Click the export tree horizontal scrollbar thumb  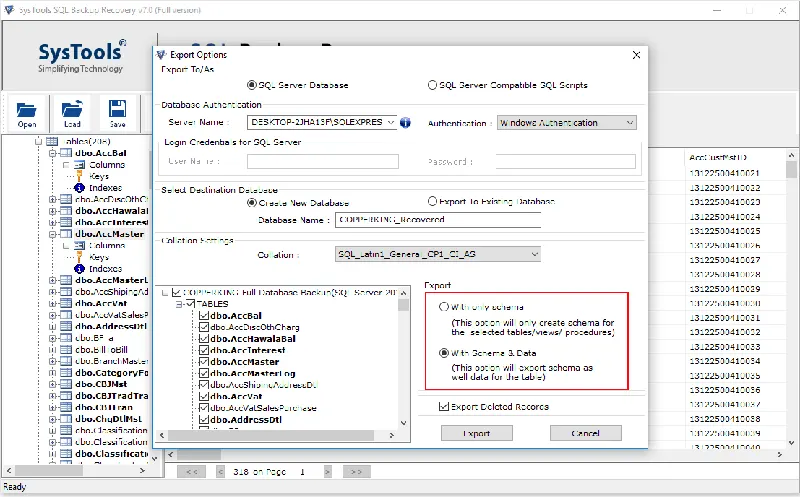pos(271,435)
